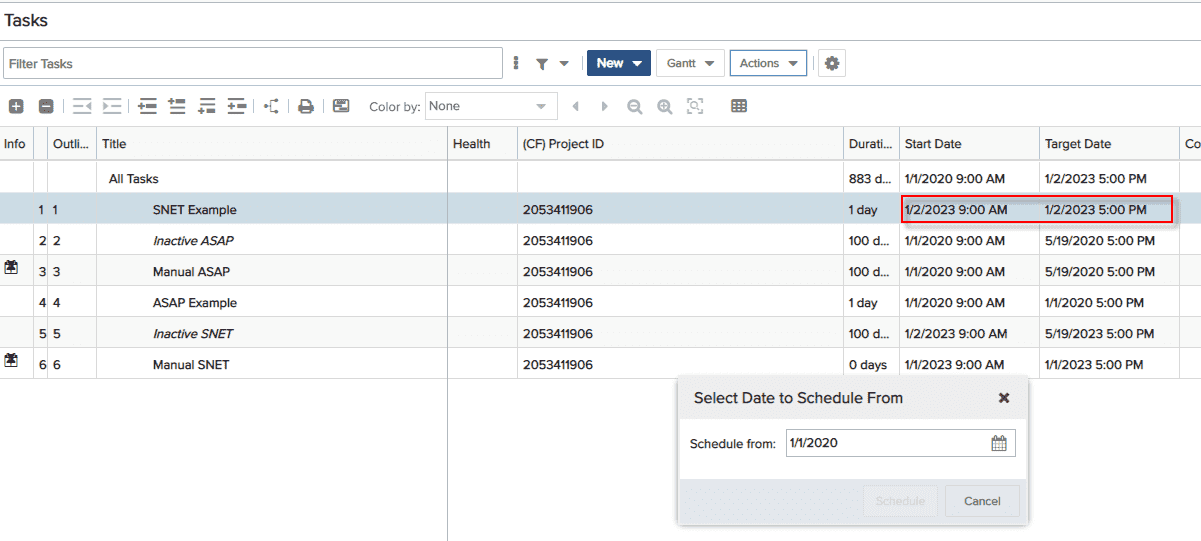Viewport: 1201px width, 541px height.
Task: Zoom out on the Gantt chart
Action: pos(634,106)
